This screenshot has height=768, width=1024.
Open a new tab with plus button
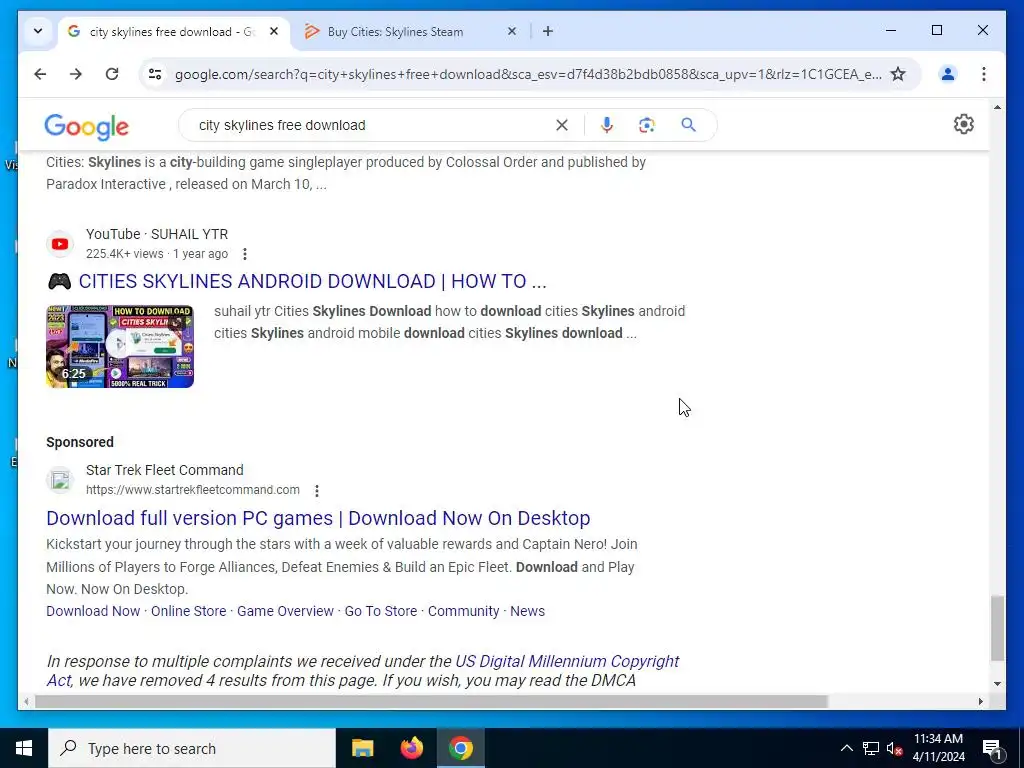pyautogui.click(x=548, y=31)
